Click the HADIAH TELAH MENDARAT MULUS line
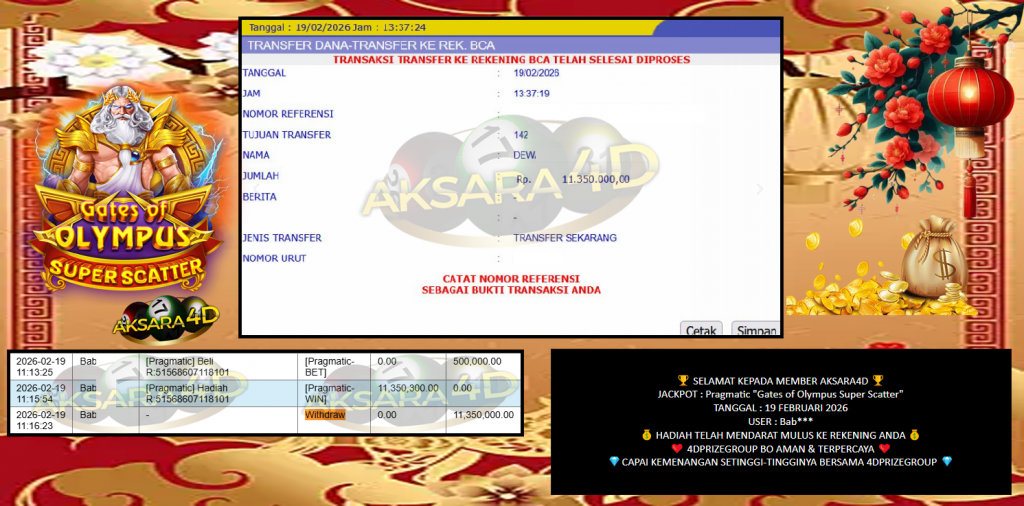Screen dimensions: 1024x506 [780, 435]
